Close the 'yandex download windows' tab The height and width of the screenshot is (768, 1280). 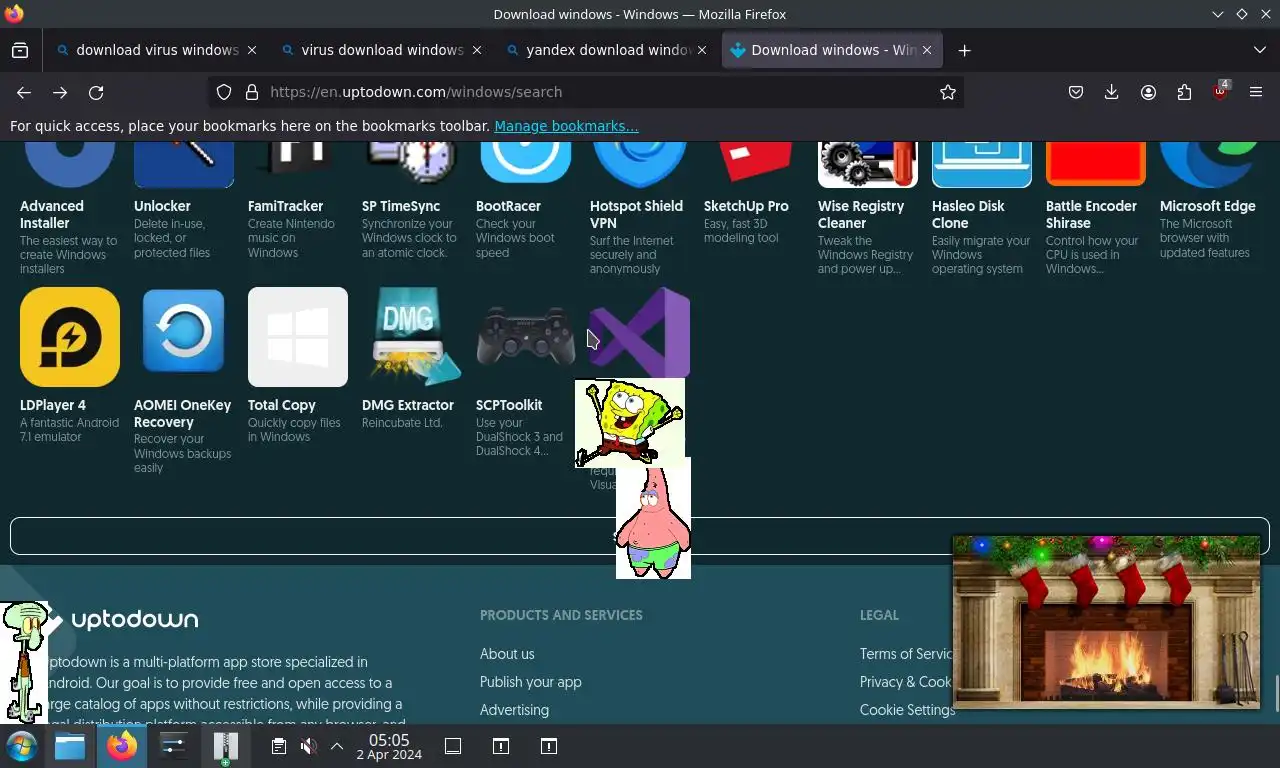click(702, 50)
